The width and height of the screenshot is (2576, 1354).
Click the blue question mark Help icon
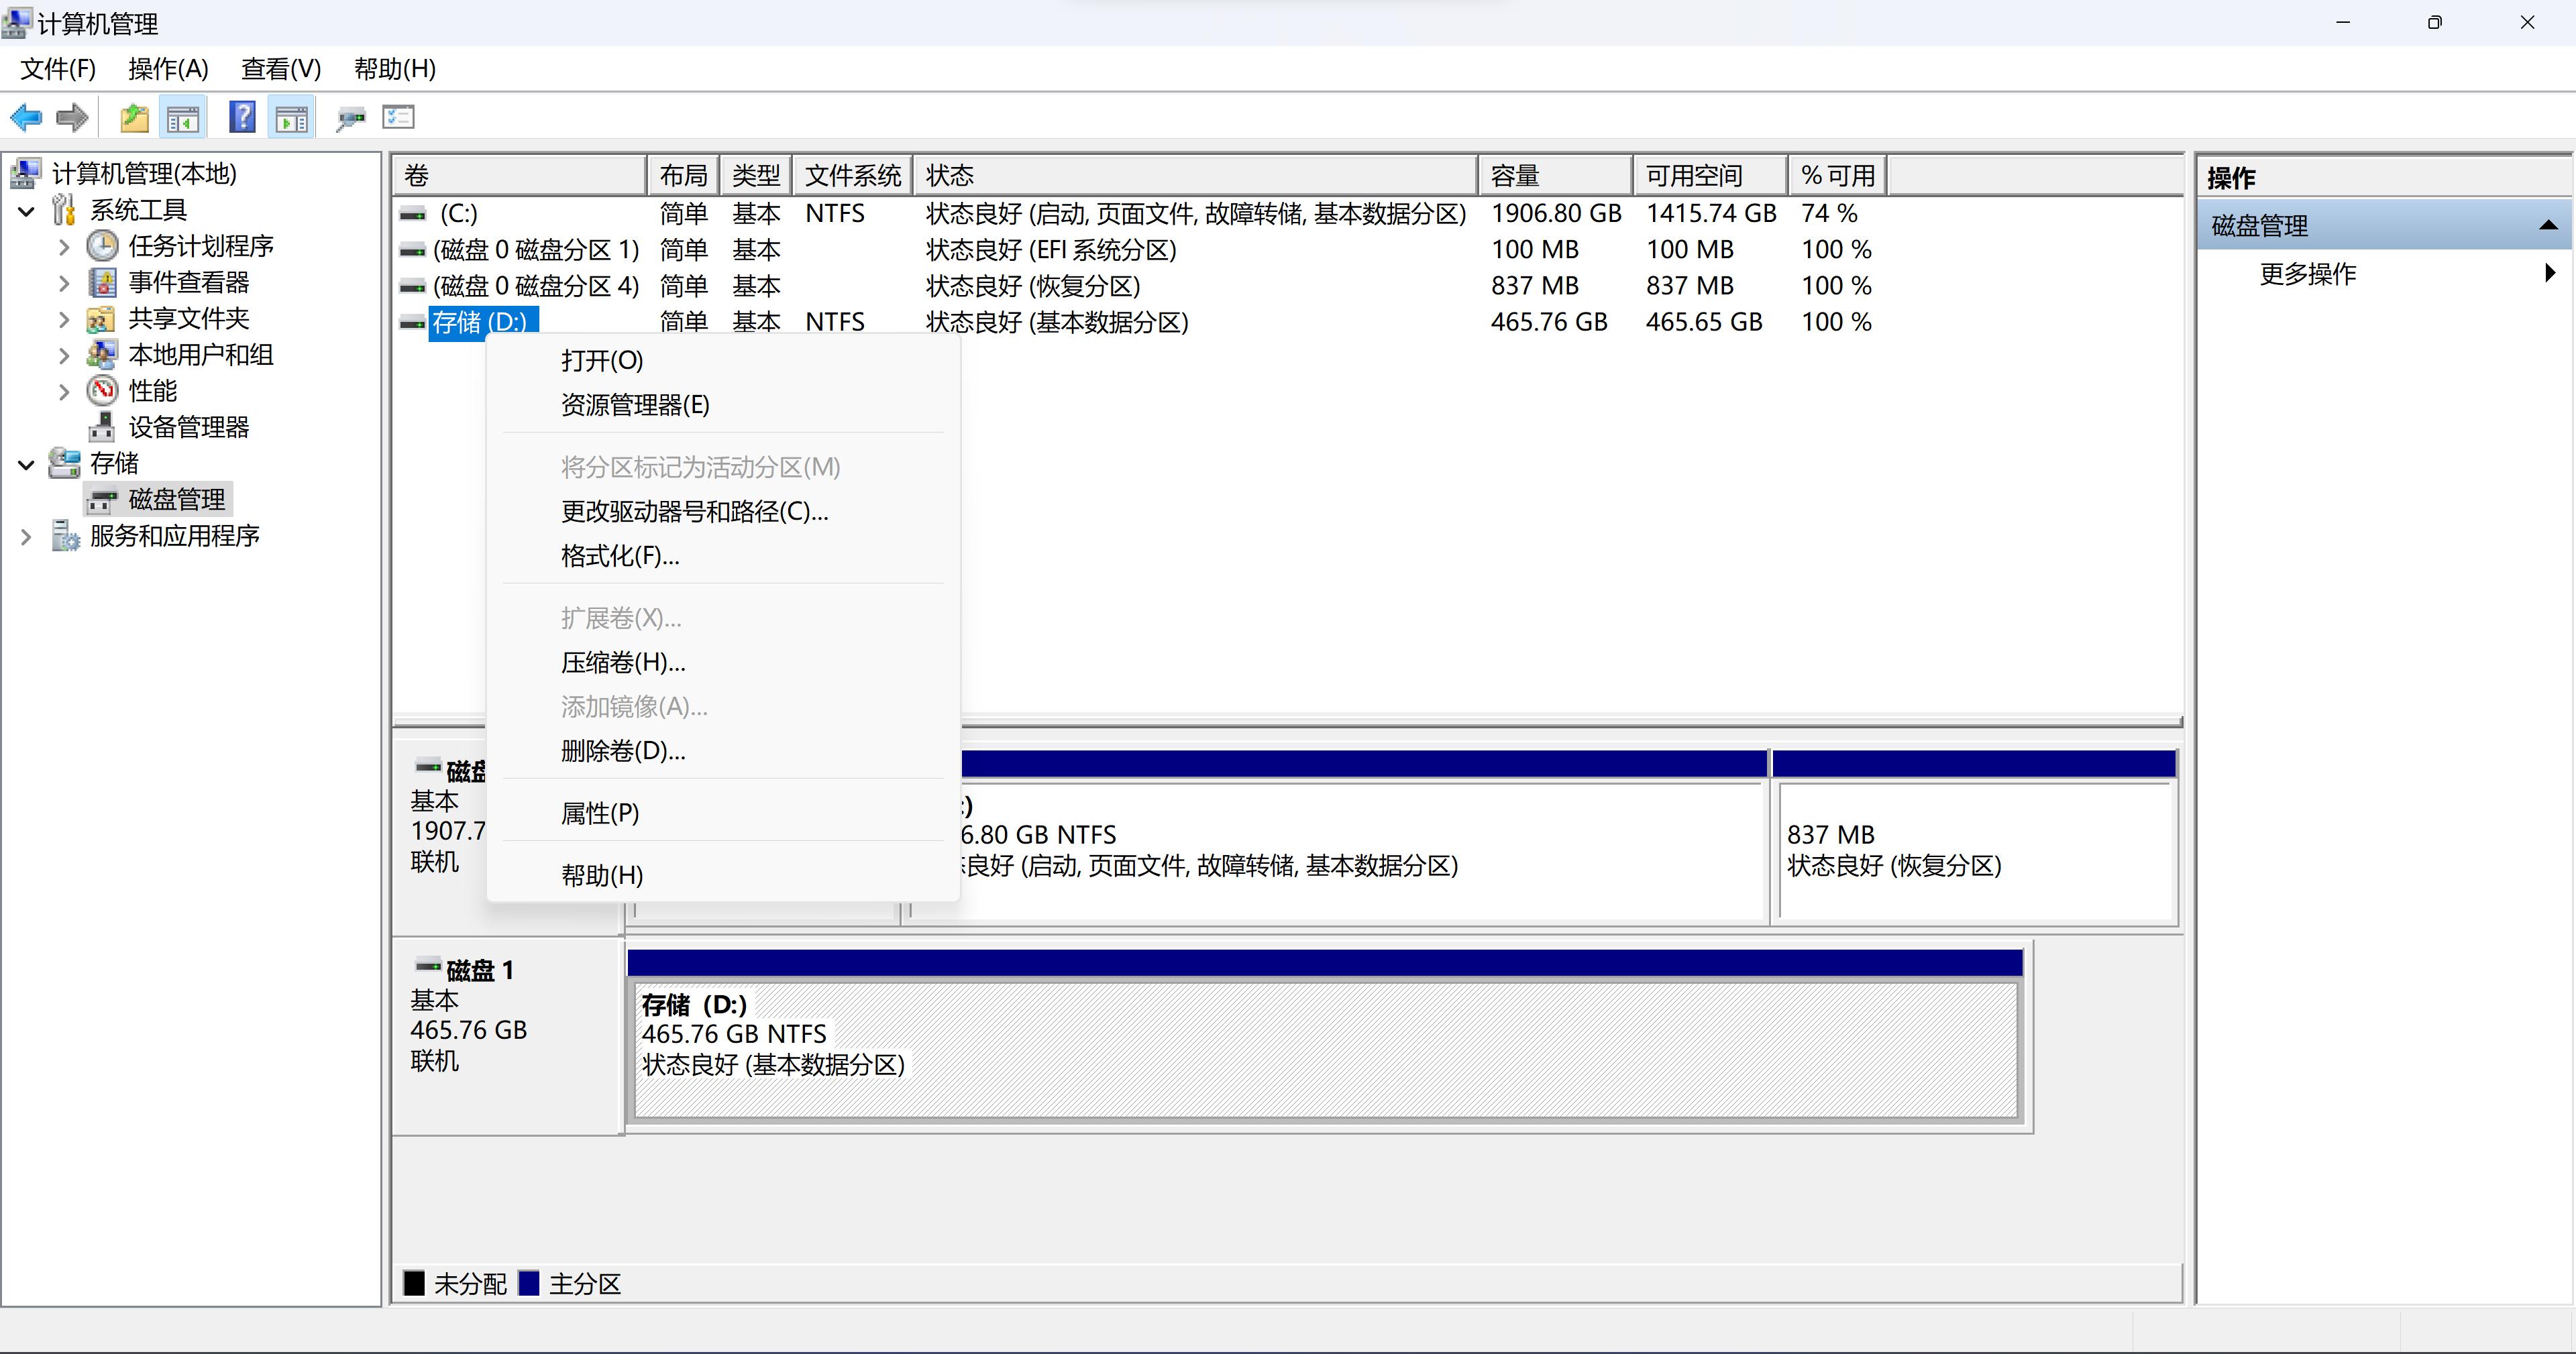point(242,118)
